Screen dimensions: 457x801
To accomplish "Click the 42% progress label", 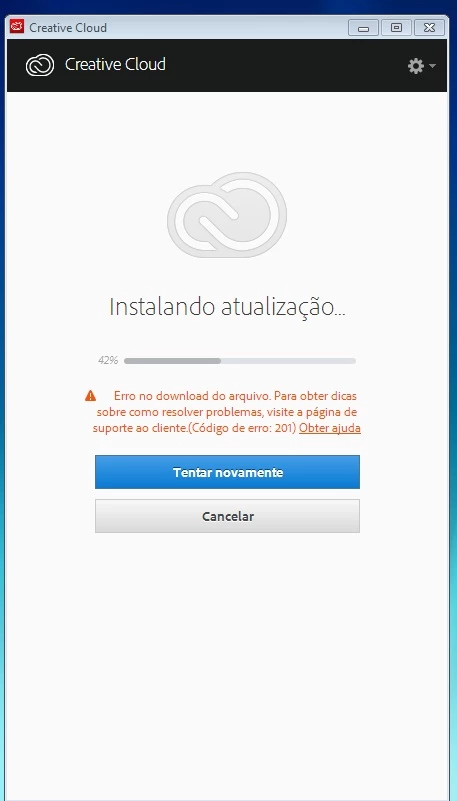I will [x=108, y=361].
